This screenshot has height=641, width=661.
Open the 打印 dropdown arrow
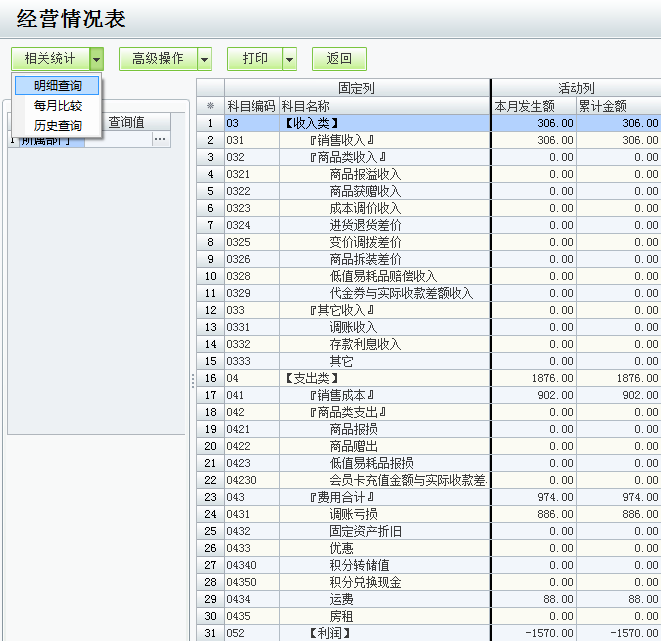click(290, 59)
